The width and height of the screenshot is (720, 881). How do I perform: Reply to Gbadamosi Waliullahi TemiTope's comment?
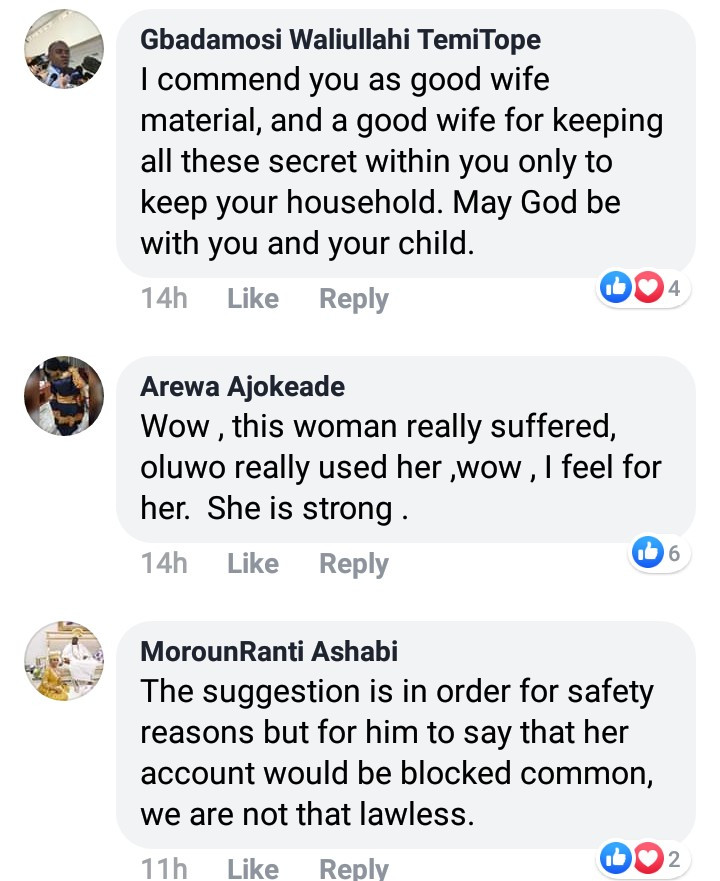[x=353, y=299]
